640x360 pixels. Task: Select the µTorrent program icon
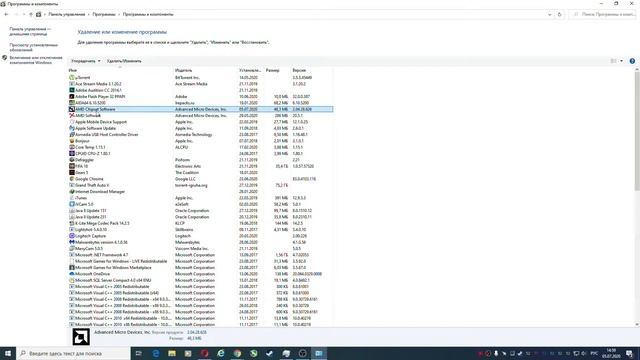coord(72,78)
